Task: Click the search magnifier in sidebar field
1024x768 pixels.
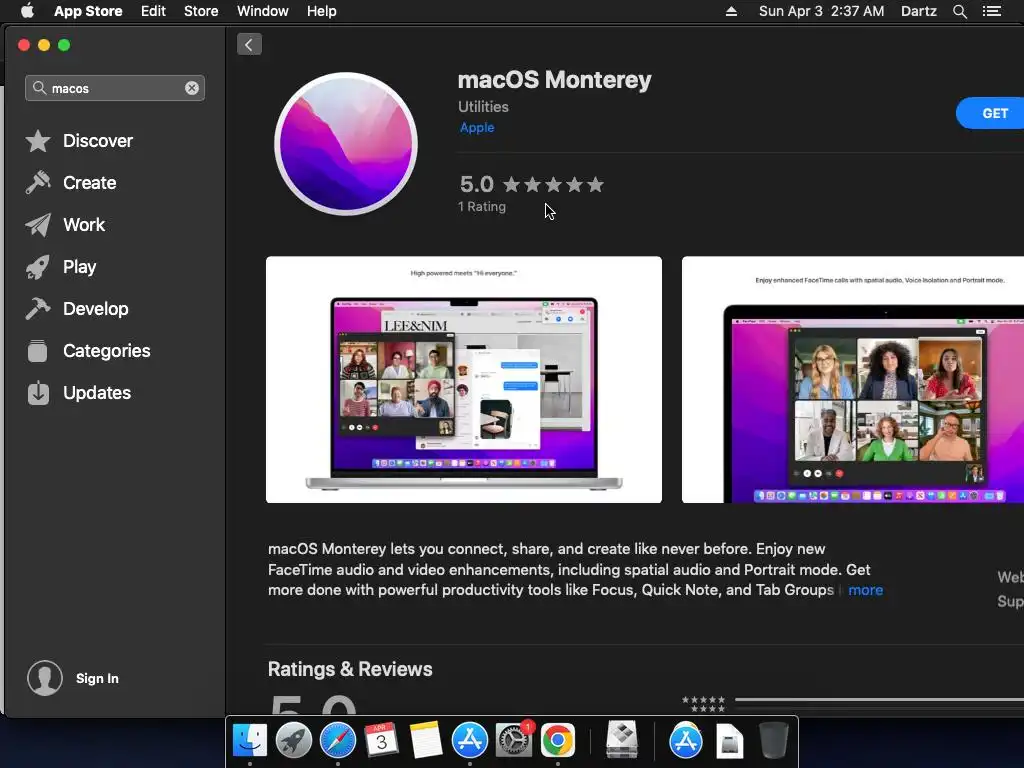Action: pyautogui.click(x=39, y=88)
